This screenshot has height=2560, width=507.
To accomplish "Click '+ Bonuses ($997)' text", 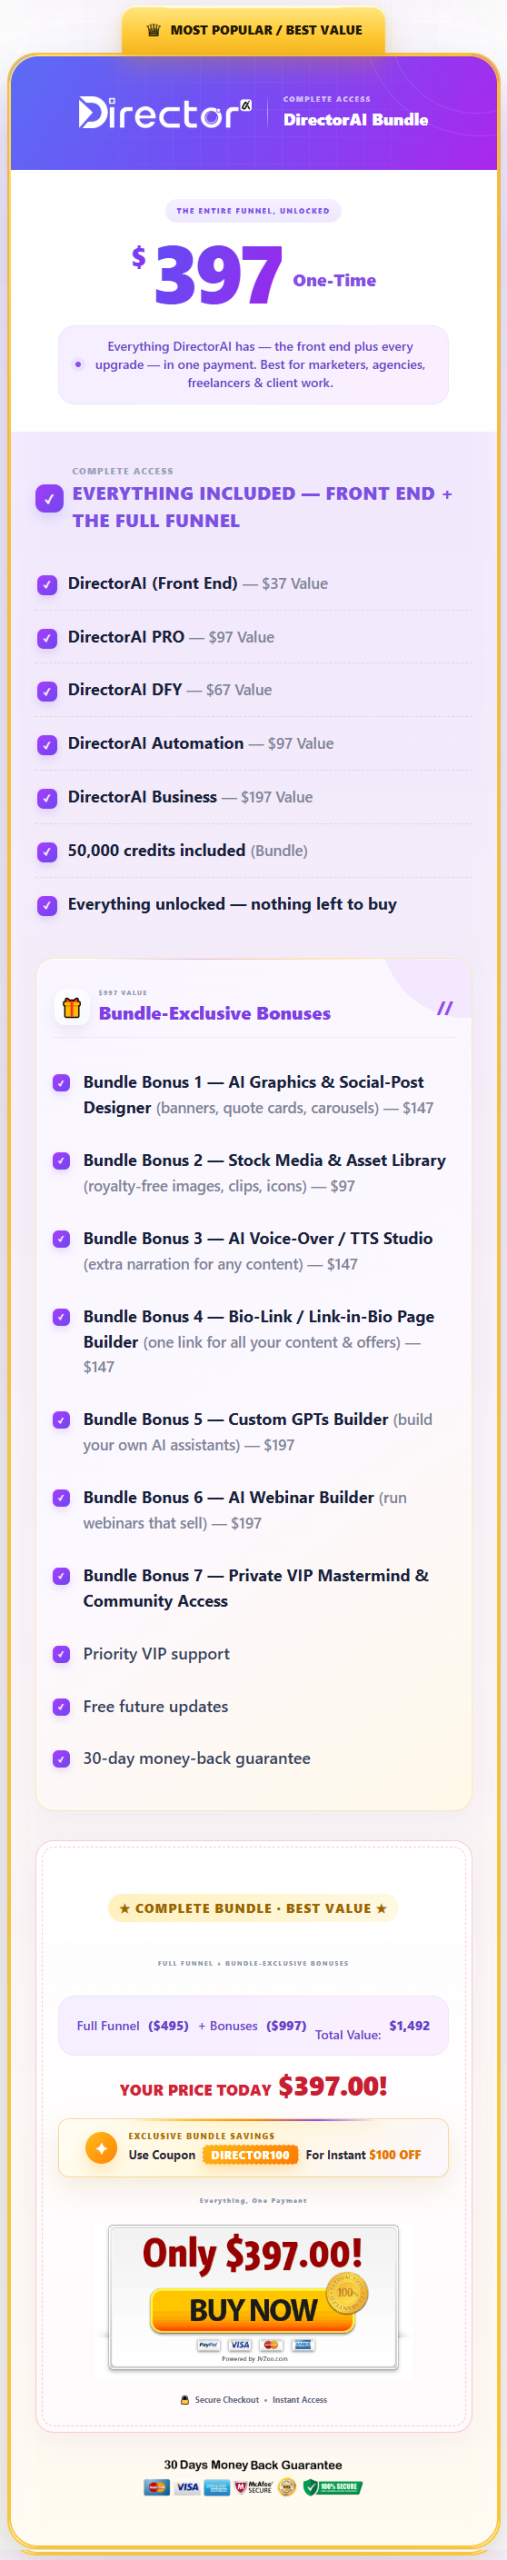I will tap(252, 2026).
